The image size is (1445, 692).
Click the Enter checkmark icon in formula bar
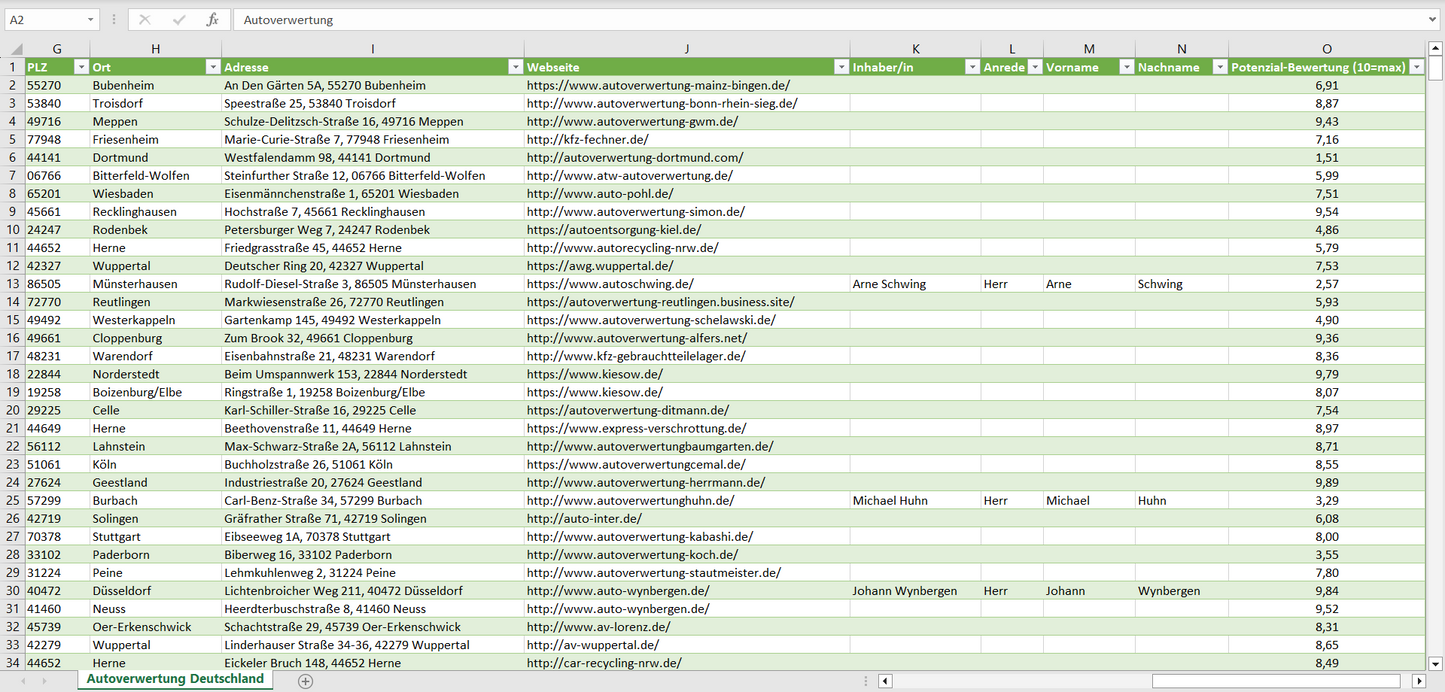point(179,20)
